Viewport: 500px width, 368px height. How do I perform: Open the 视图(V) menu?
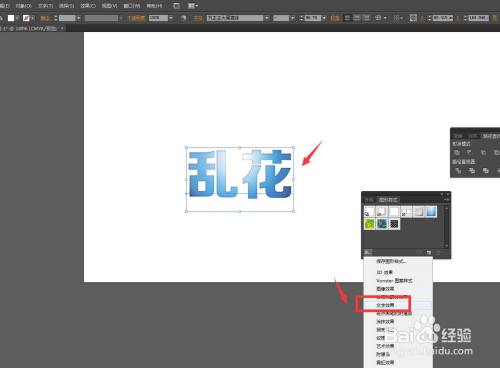pyautogui.click(x=110, y=6)
